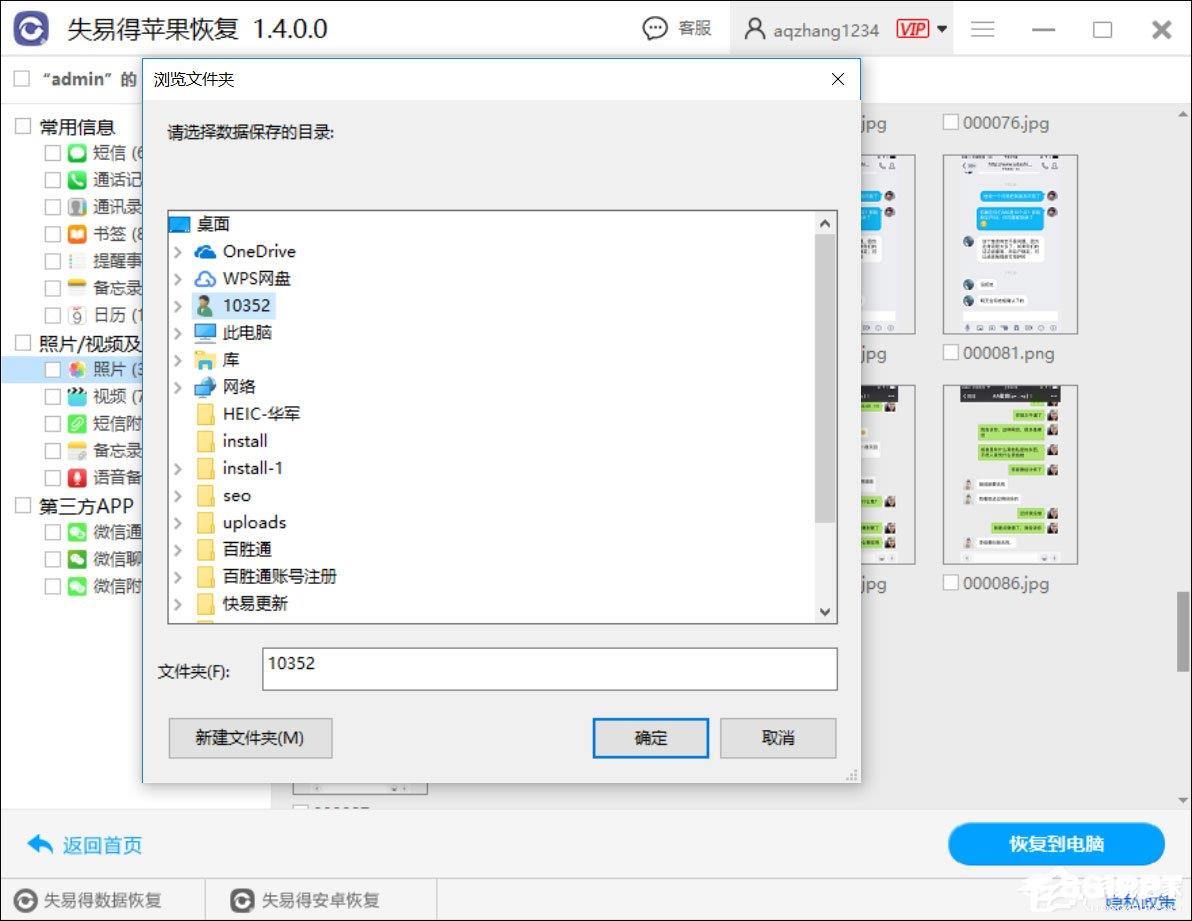Toggle the 照片/视频 category checkbox
1192x921 pixels.
[23, 343]
